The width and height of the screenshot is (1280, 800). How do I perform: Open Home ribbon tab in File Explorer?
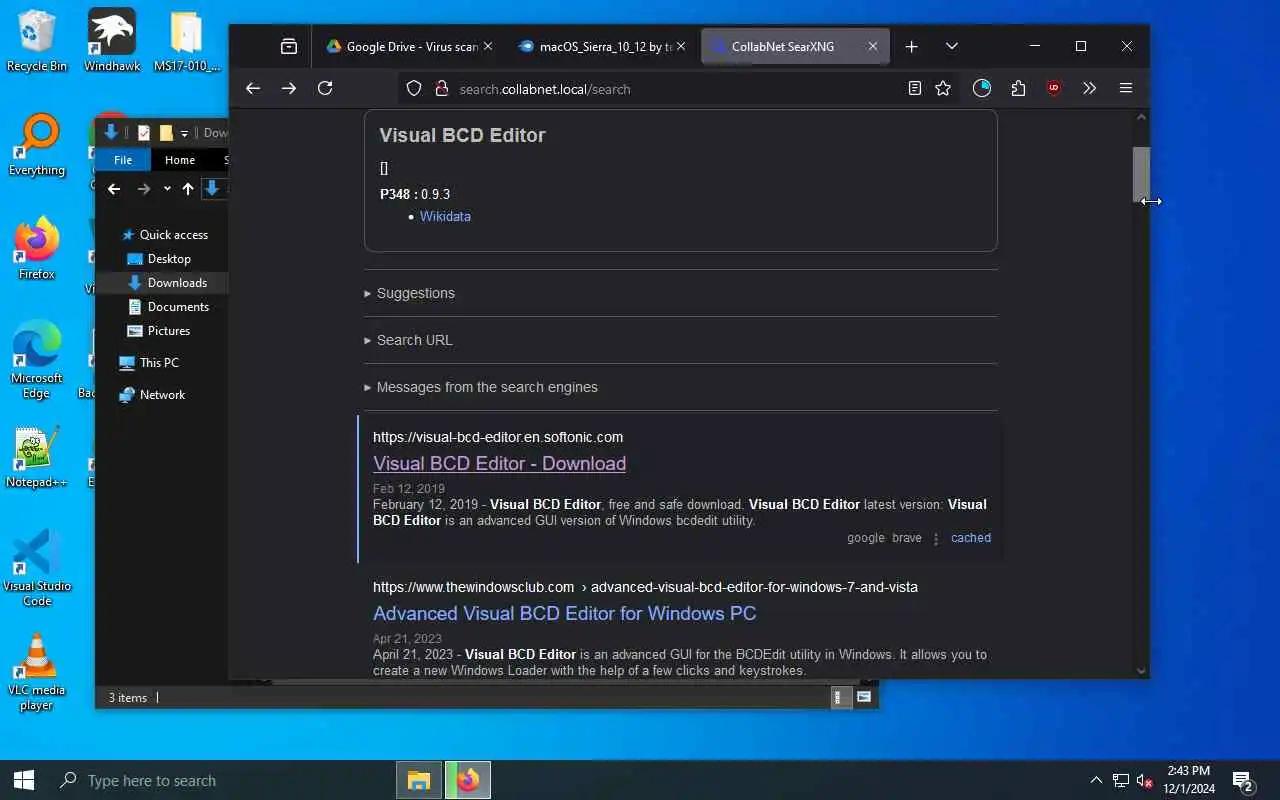tap(180, 160)
